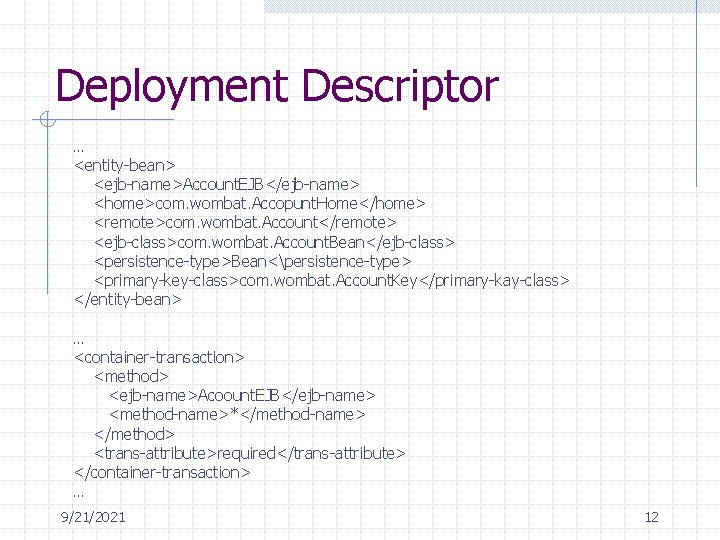The image size is (720, 540).
Task: Click the AcoountEJB ejb-name line under method
Action: tap(242, 395)
